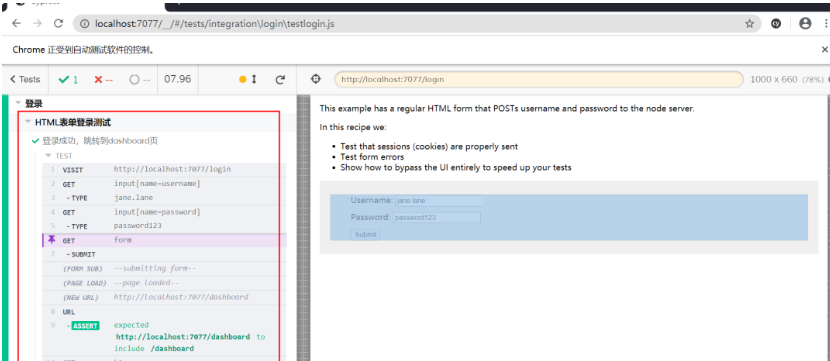Select the ASSERT expected dashboard command
Viewport: 830px width, 361px height.
point(164,337)
